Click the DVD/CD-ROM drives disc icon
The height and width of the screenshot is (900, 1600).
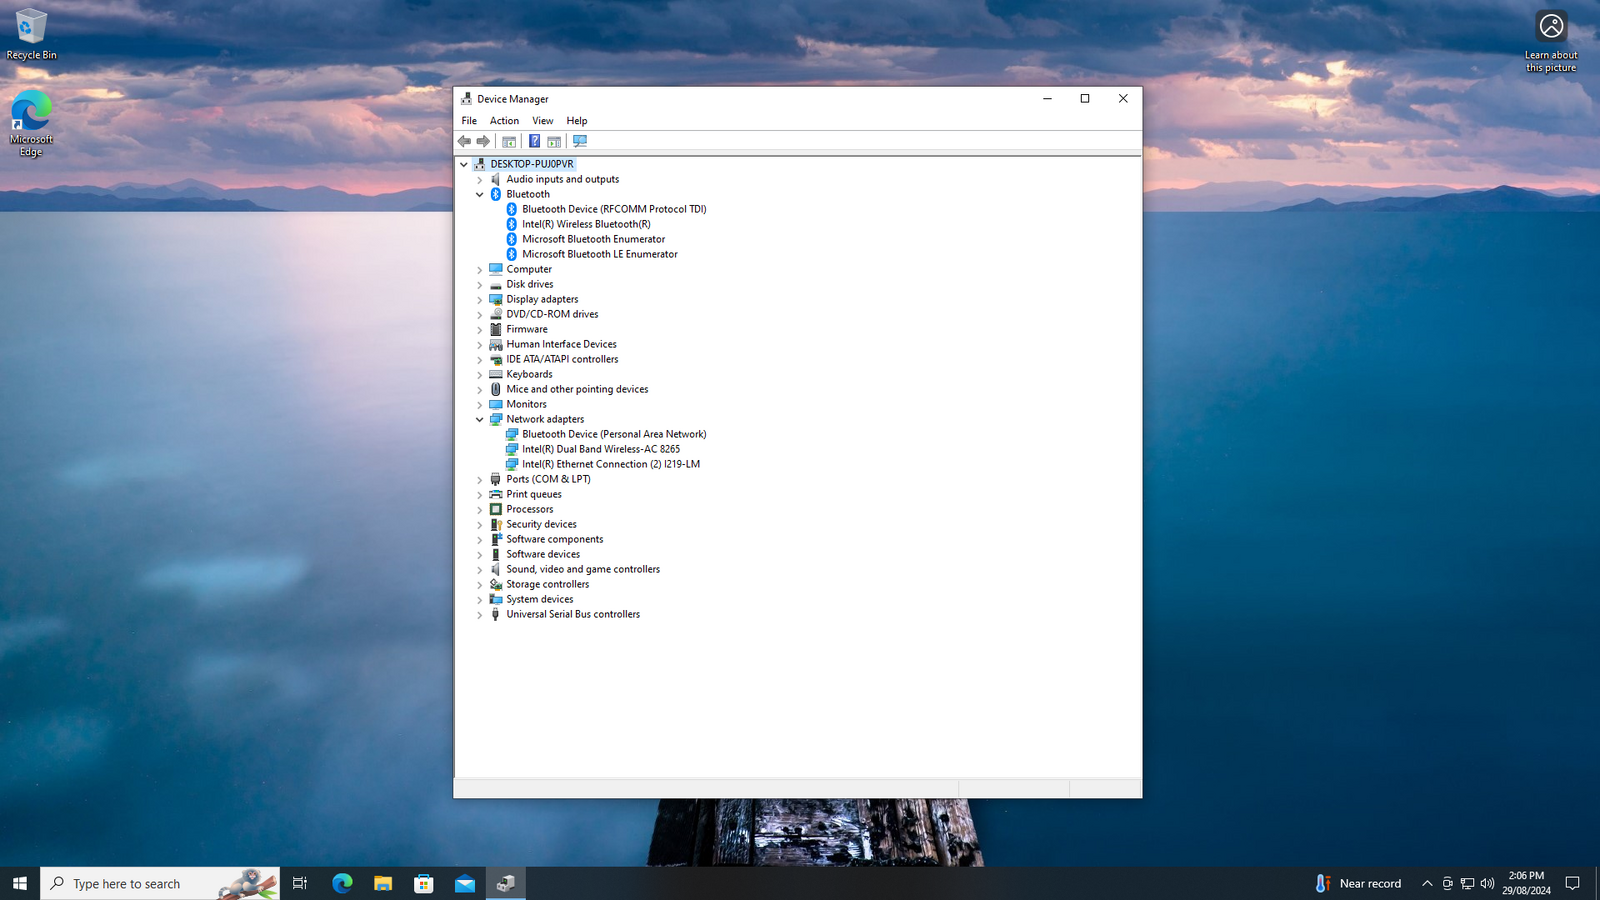[x=496, y=314]
